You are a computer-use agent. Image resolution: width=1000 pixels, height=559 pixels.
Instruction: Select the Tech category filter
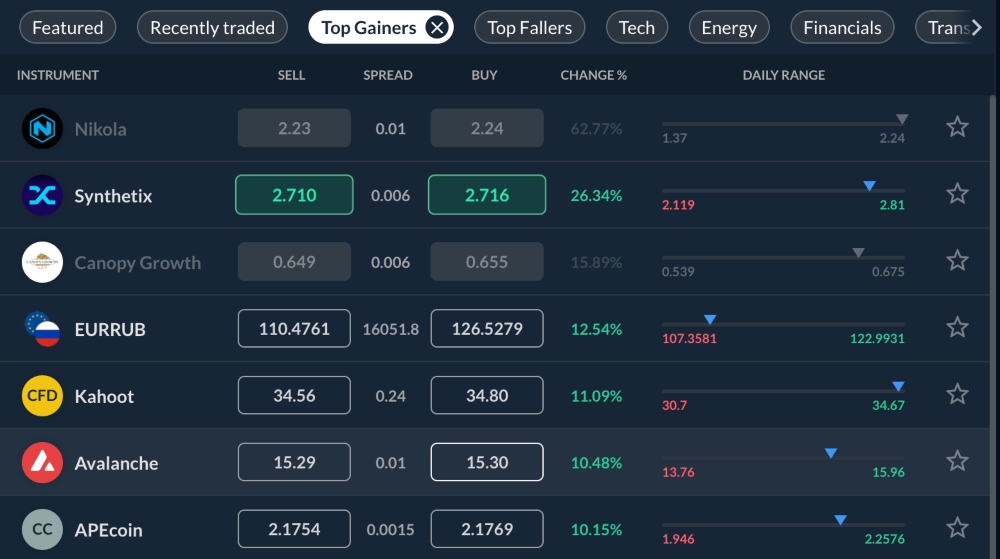point(636,27)
